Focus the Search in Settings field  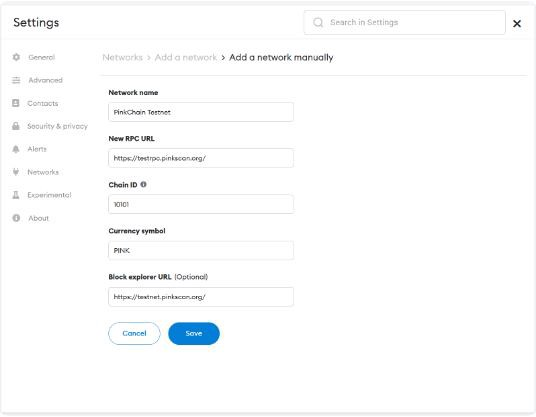coord(405,23)
